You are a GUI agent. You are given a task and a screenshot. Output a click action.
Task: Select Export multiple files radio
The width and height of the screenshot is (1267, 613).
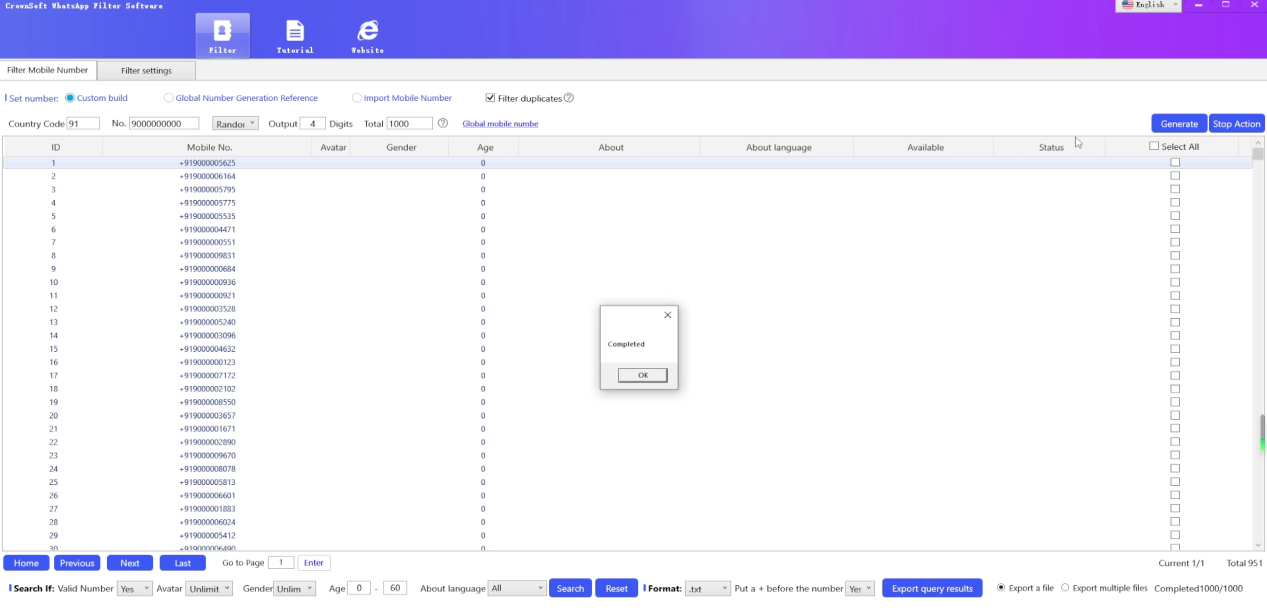[x=1065, y=588]
